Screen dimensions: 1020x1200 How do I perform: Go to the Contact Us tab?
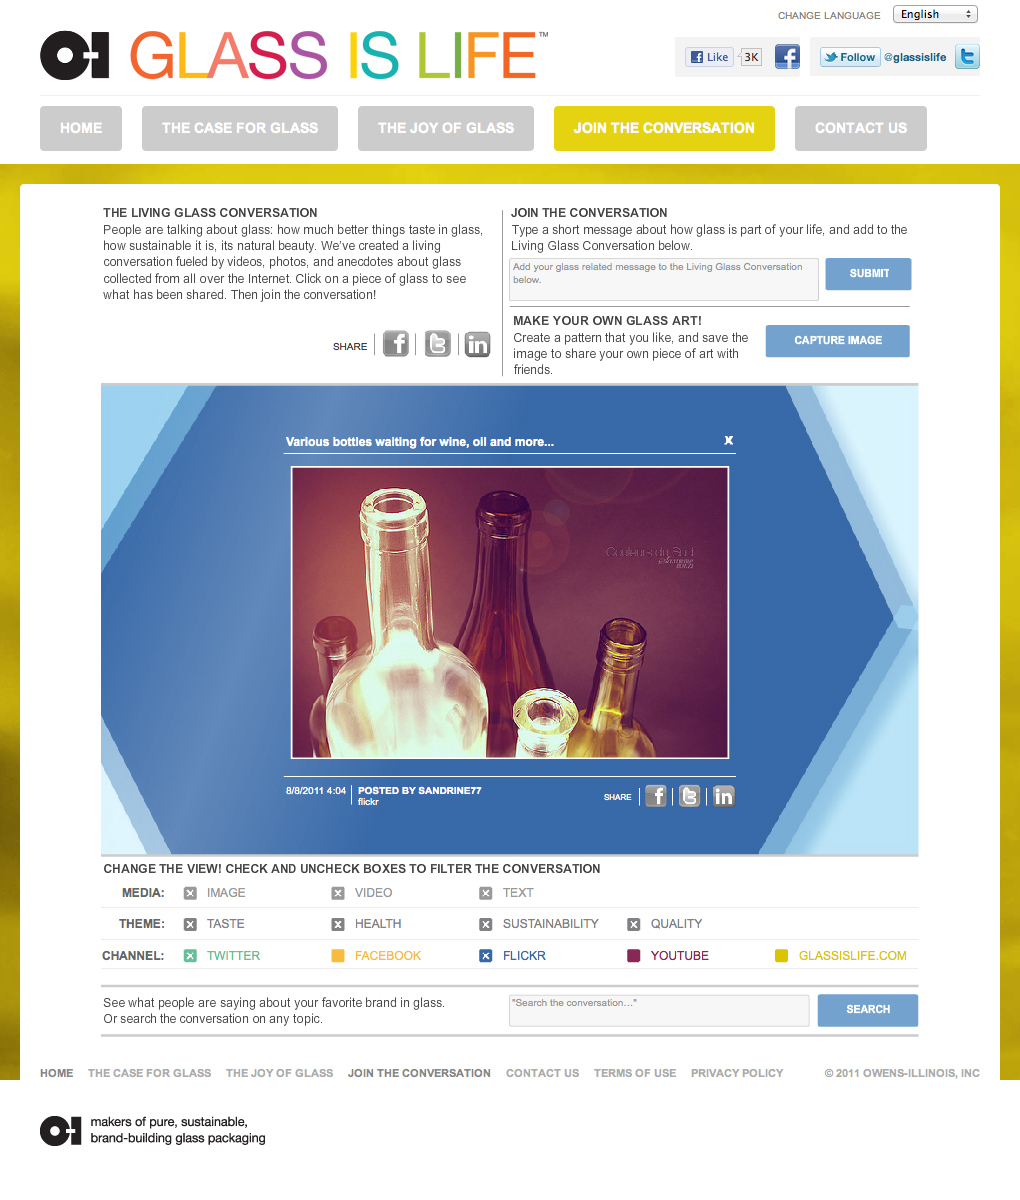(860, 128)
